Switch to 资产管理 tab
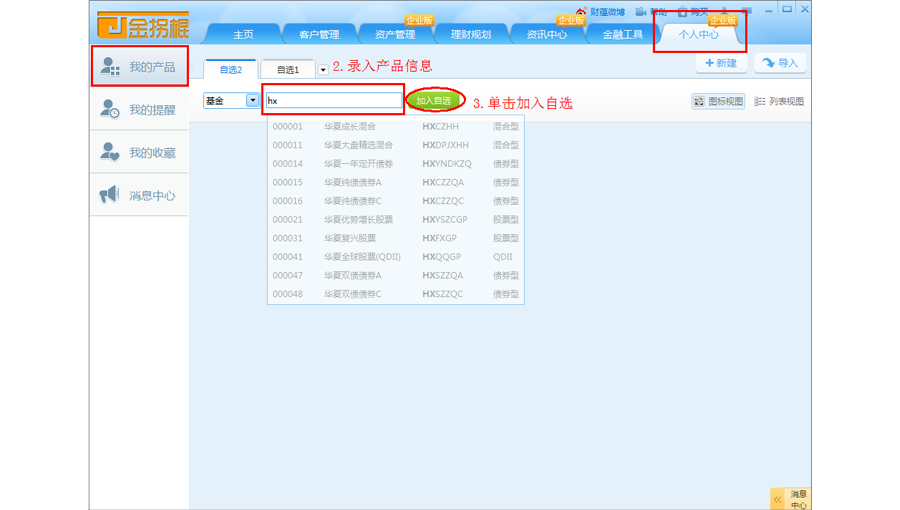 395,35
